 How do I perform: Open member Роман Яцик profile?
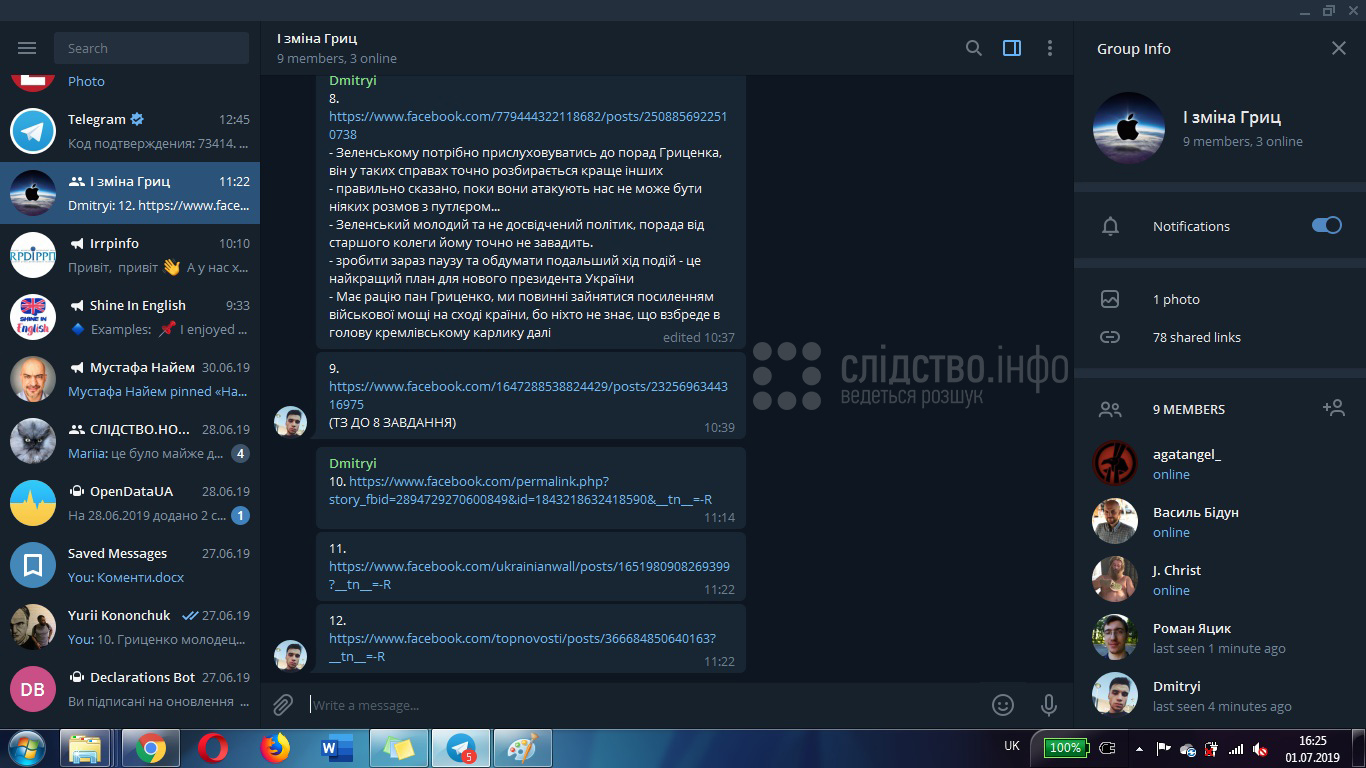pyautogui.click(x=1220, y=637)
